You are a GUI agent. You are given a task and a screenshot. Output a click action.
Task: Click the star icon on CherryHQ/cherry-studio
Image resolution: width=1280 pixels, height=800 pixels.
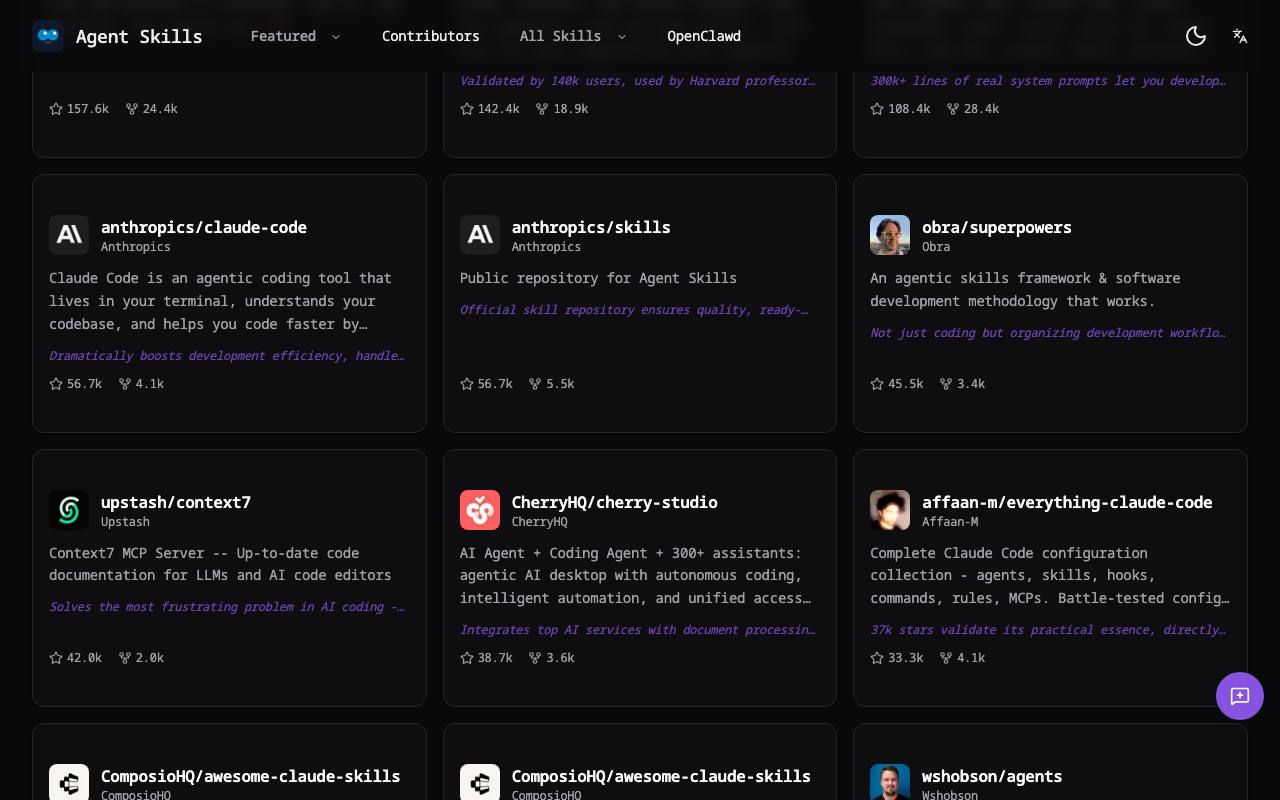[467, 658]
